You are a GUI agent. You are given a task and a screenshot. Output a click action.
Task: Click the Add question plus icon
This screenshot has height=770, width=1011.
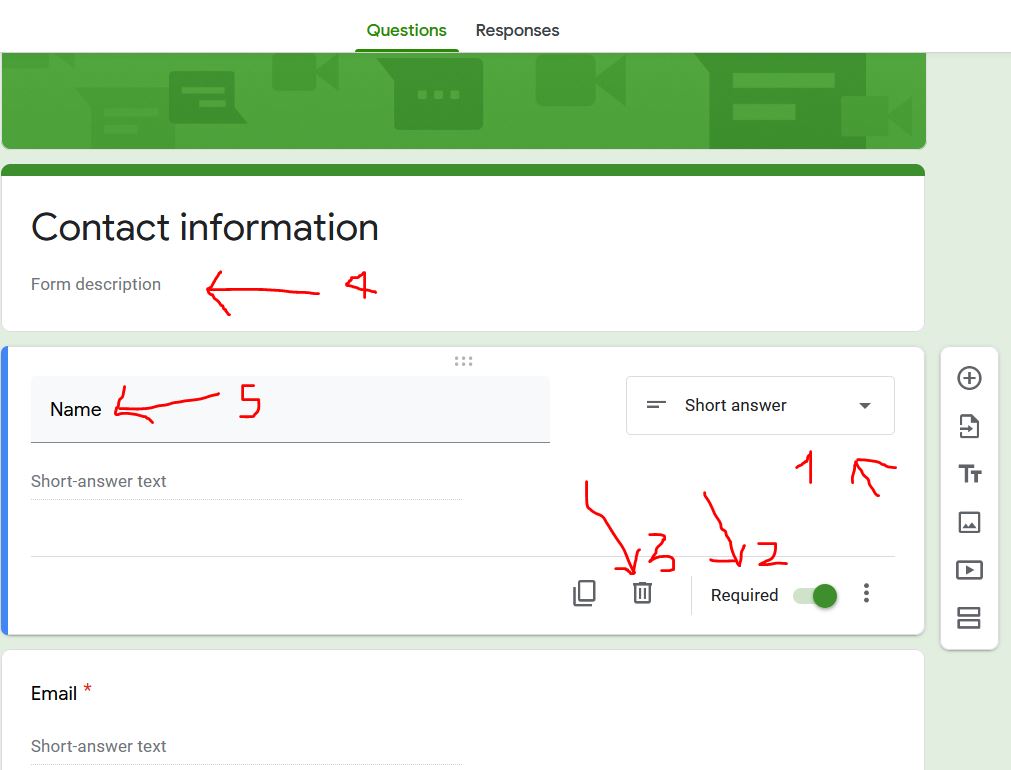click(969, 378)
